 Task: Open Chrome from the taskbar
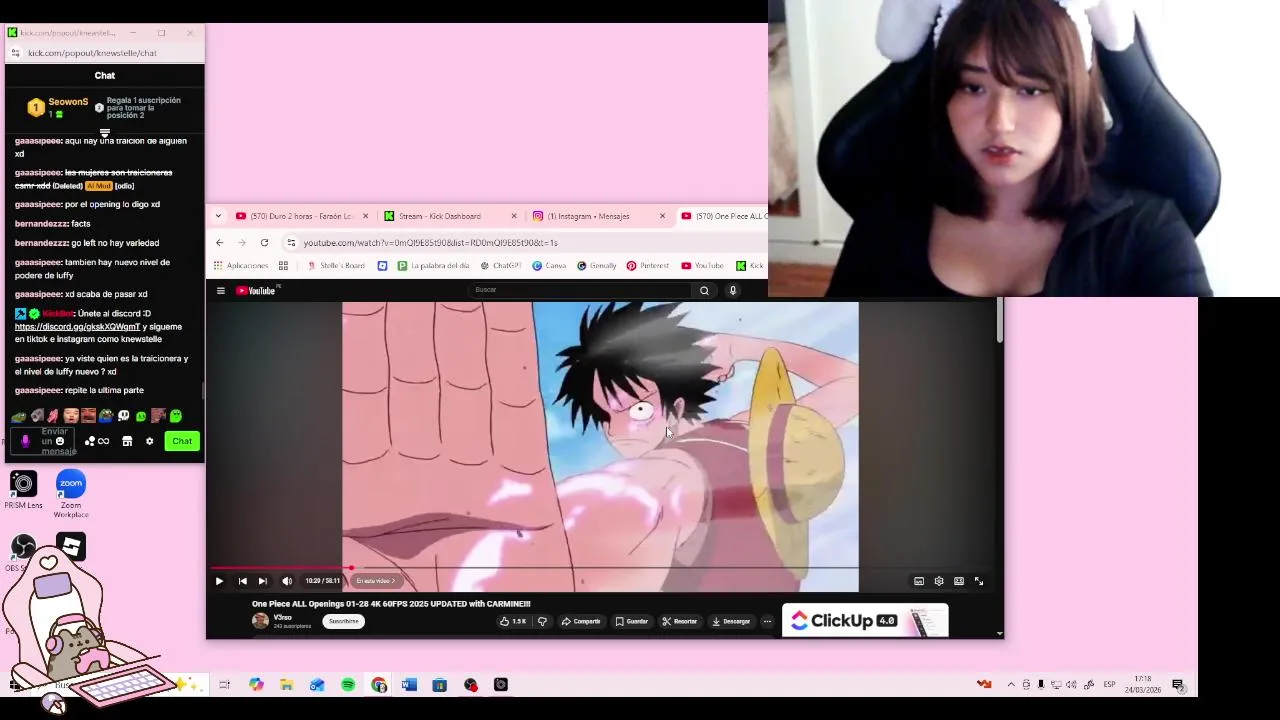tap(379, 685)
